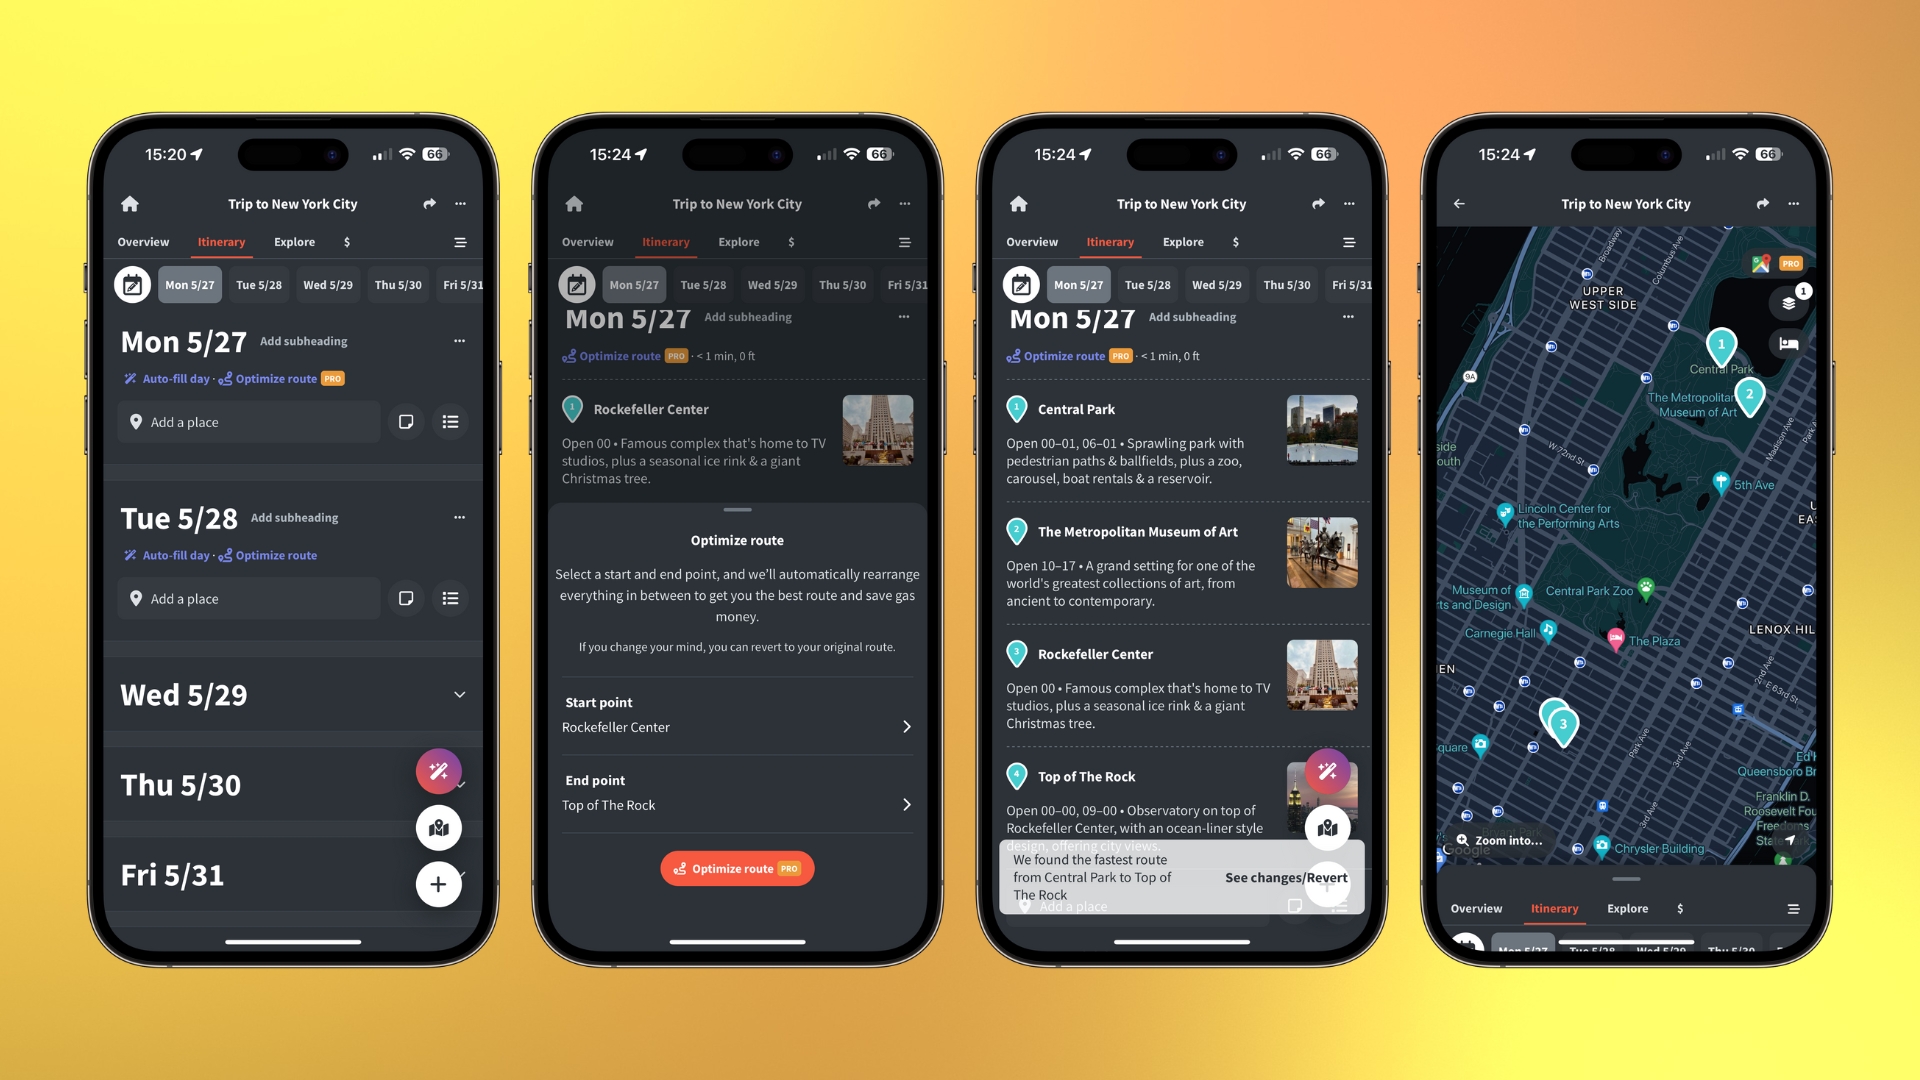Screen dimensions: 1920x1080
Task: Expand the Wed 5/29 day section
Action: point(460,695)
